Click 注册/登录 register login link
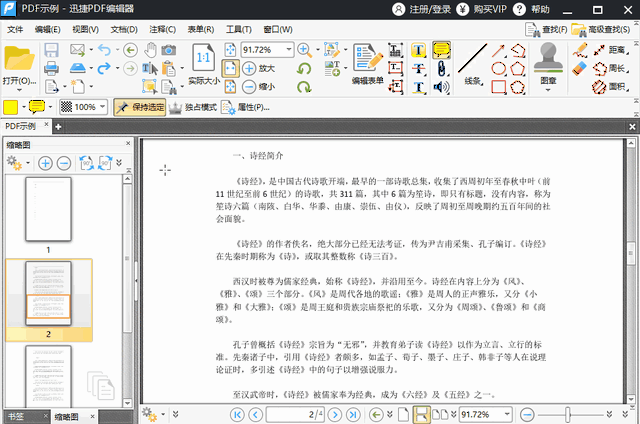Viewport: 640px width, 424px height. (x=422, y=9)
